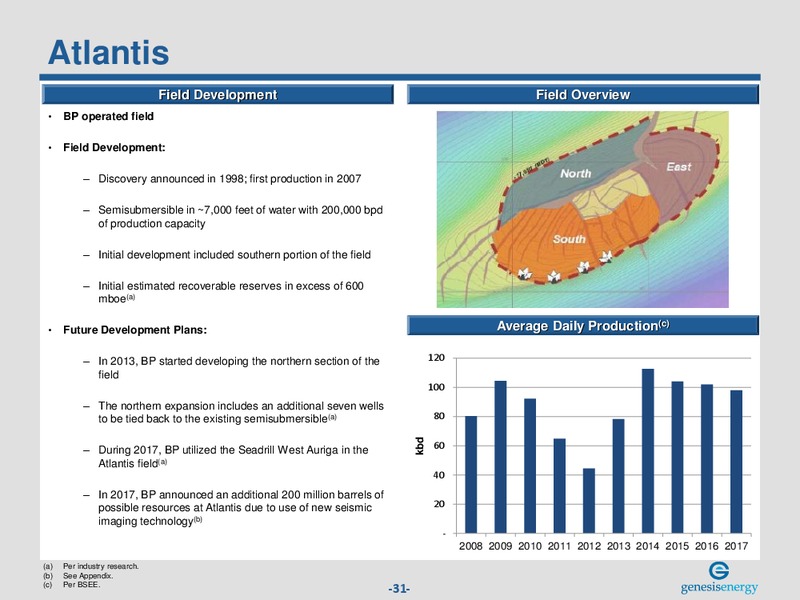This screenshot has height=600, width=800.
Task: Click 'In 2013, BP started developing' bullet
Action: (239, 368)
